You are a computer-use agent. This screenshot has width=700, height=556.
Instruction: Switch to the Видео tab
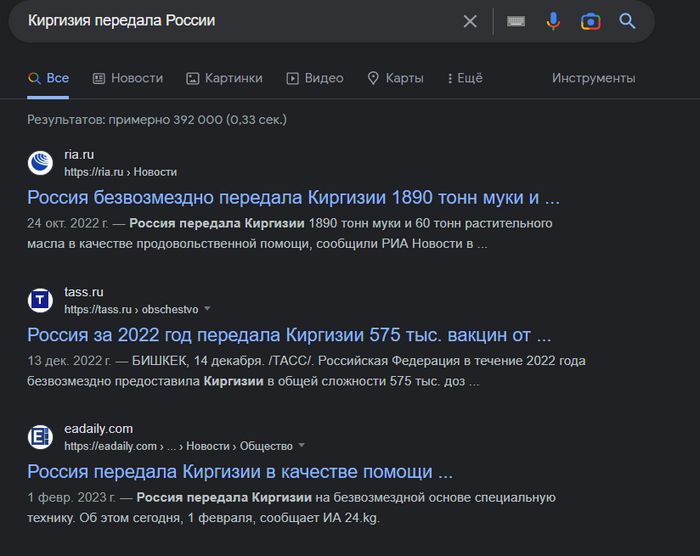[x=315, y=78]
